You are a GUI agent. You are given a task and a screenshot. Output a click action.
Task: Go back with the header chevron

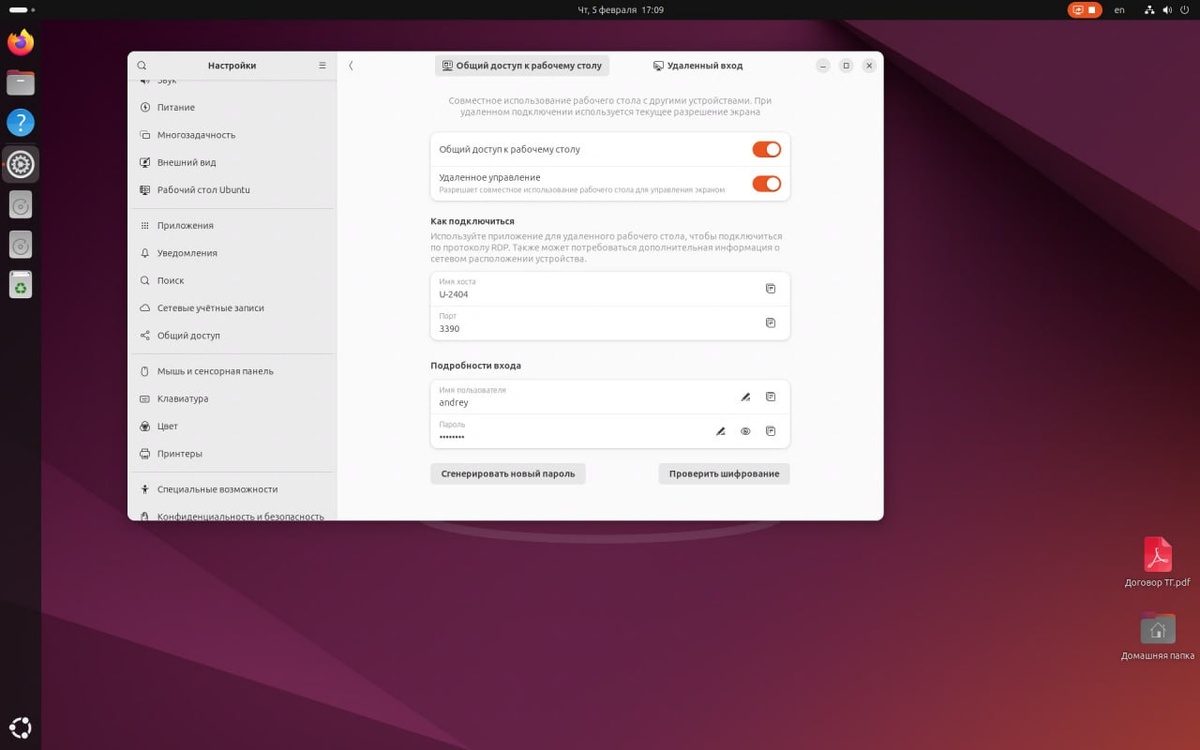coord(351,65)
